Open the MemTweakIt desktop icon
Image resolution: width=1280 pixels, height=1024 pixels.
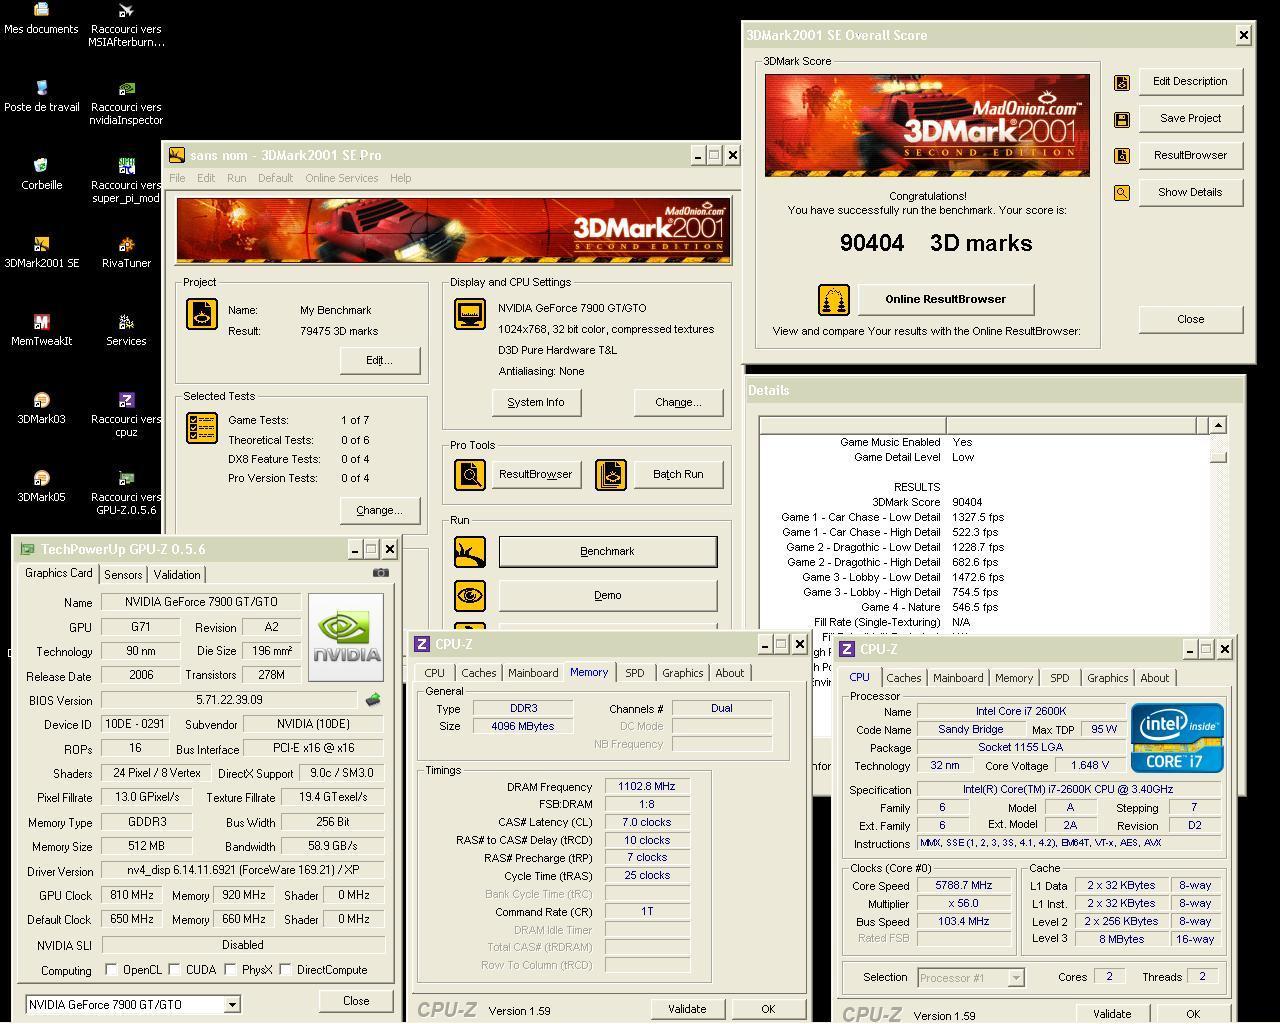tap(41, 323)
